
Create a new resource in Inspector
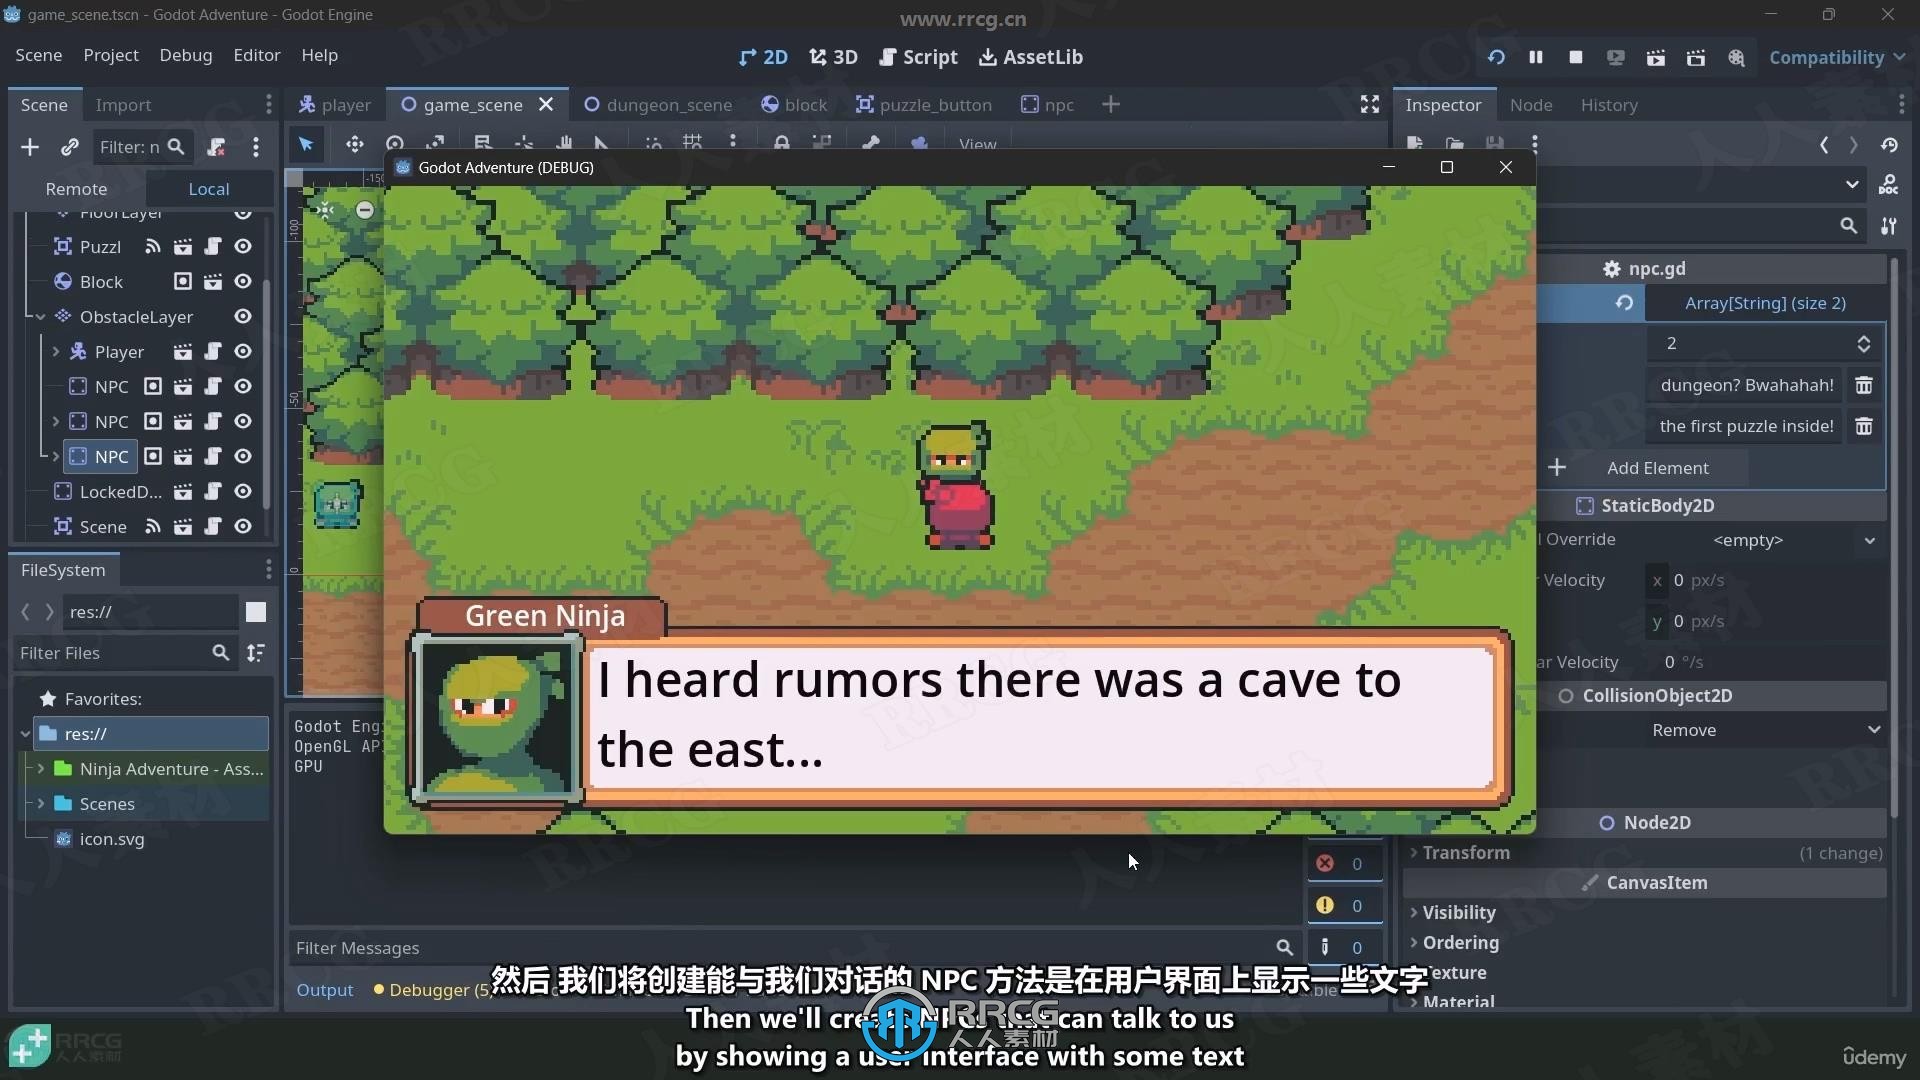coord(1415,144)
